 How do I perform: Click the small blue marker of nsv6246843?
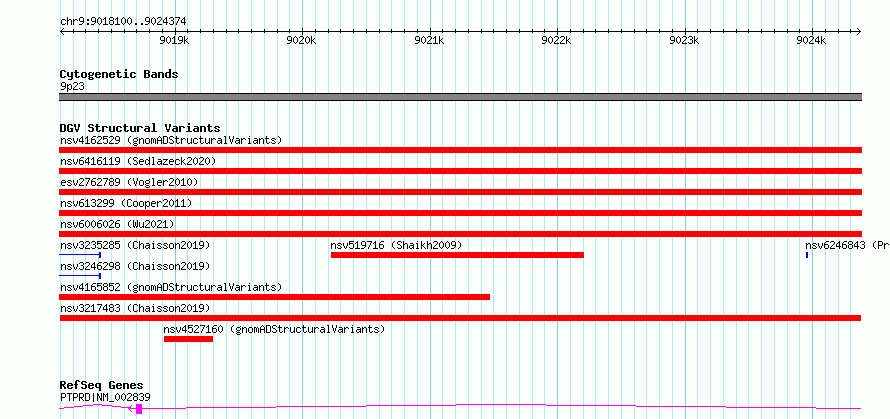click(x=807, y=255)
